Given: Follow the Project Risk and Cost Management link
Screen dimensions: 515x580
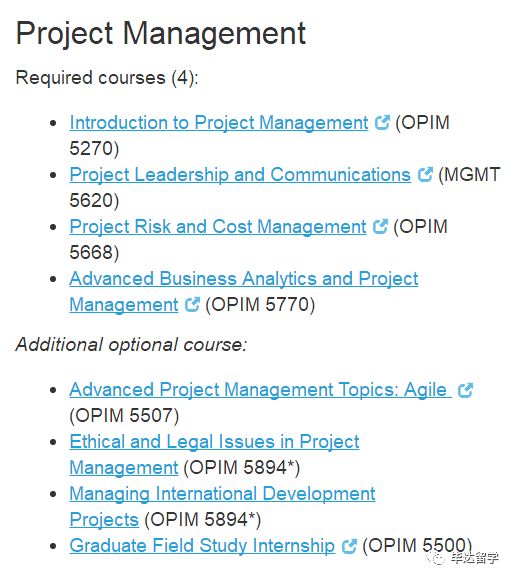Looking at the screenshot, I should tap(218, 227).
